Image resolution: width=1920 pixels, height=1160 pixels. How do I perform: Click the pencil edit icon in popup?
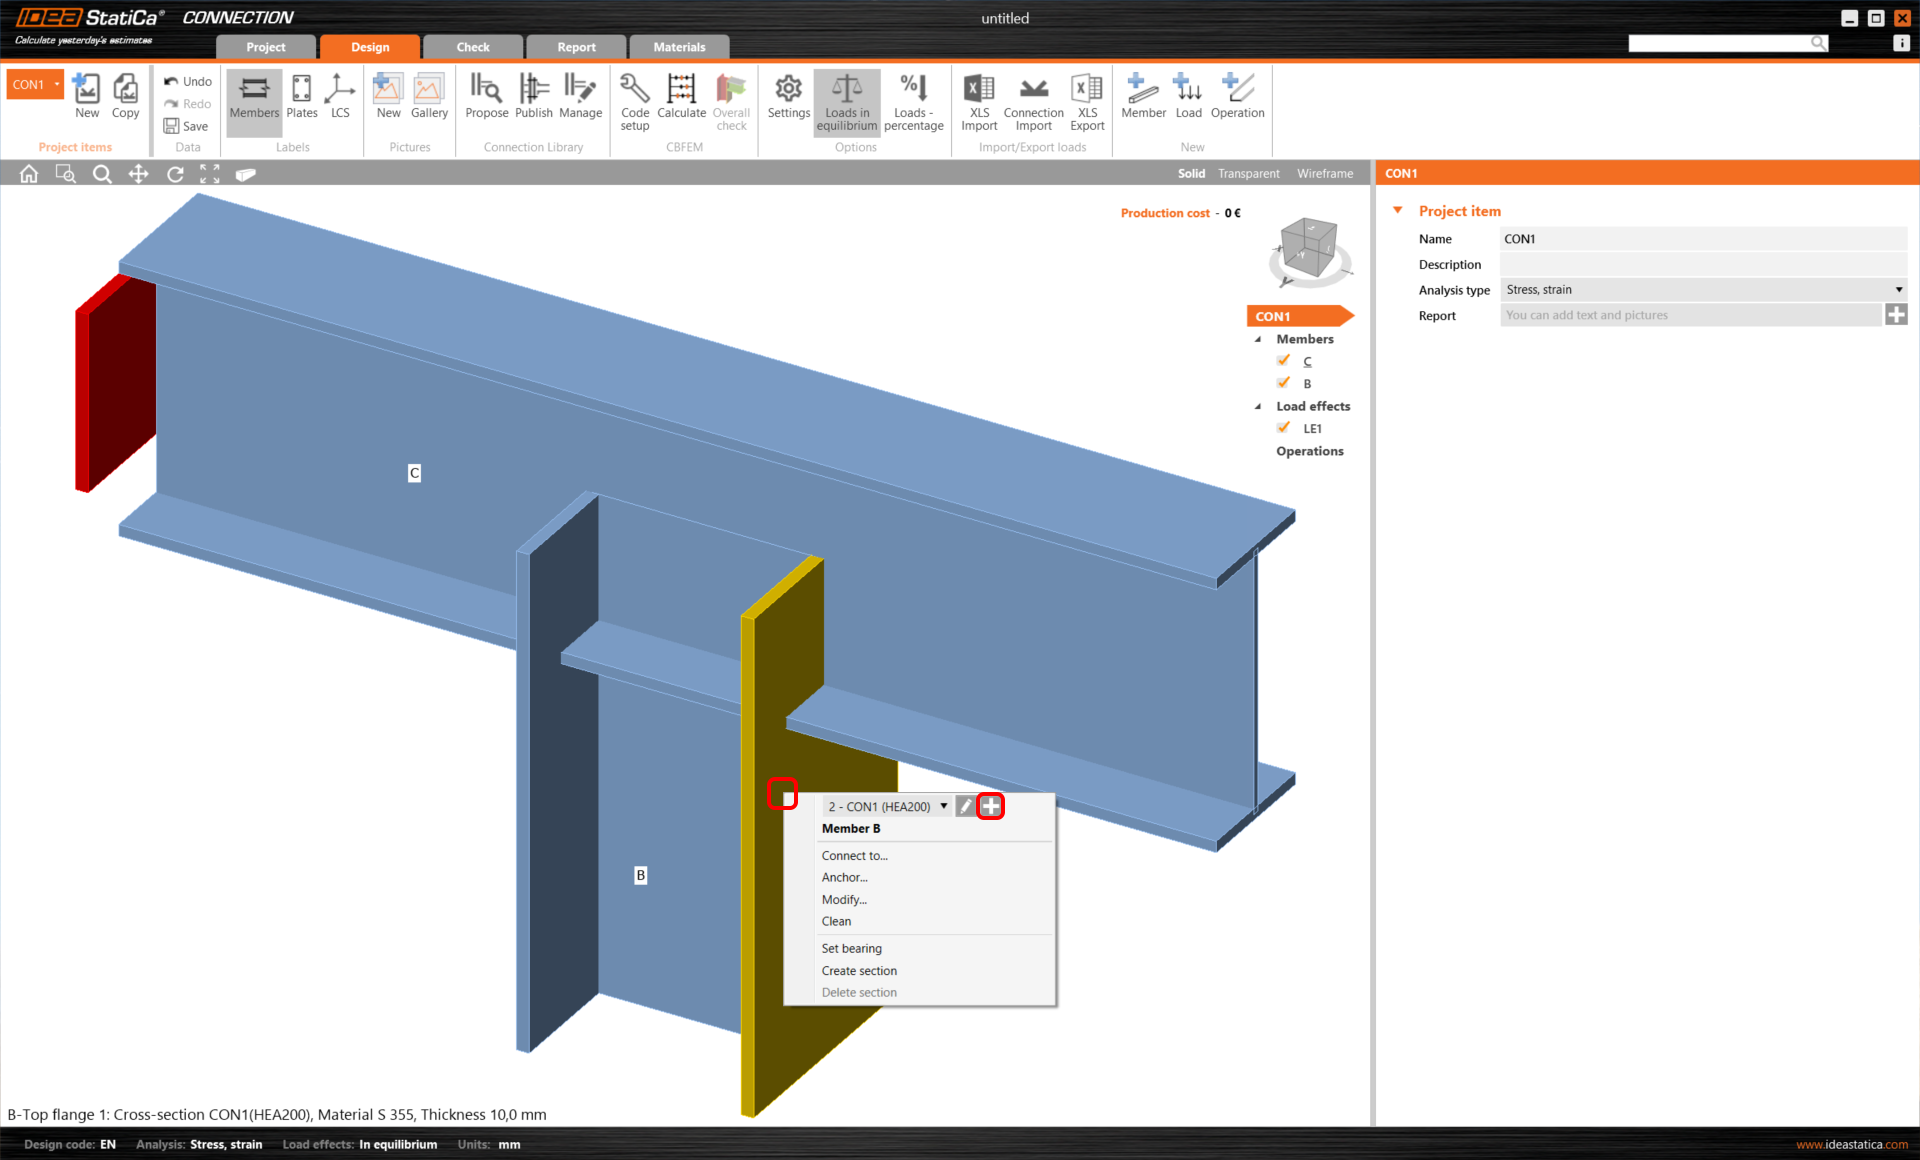(965, 806)
